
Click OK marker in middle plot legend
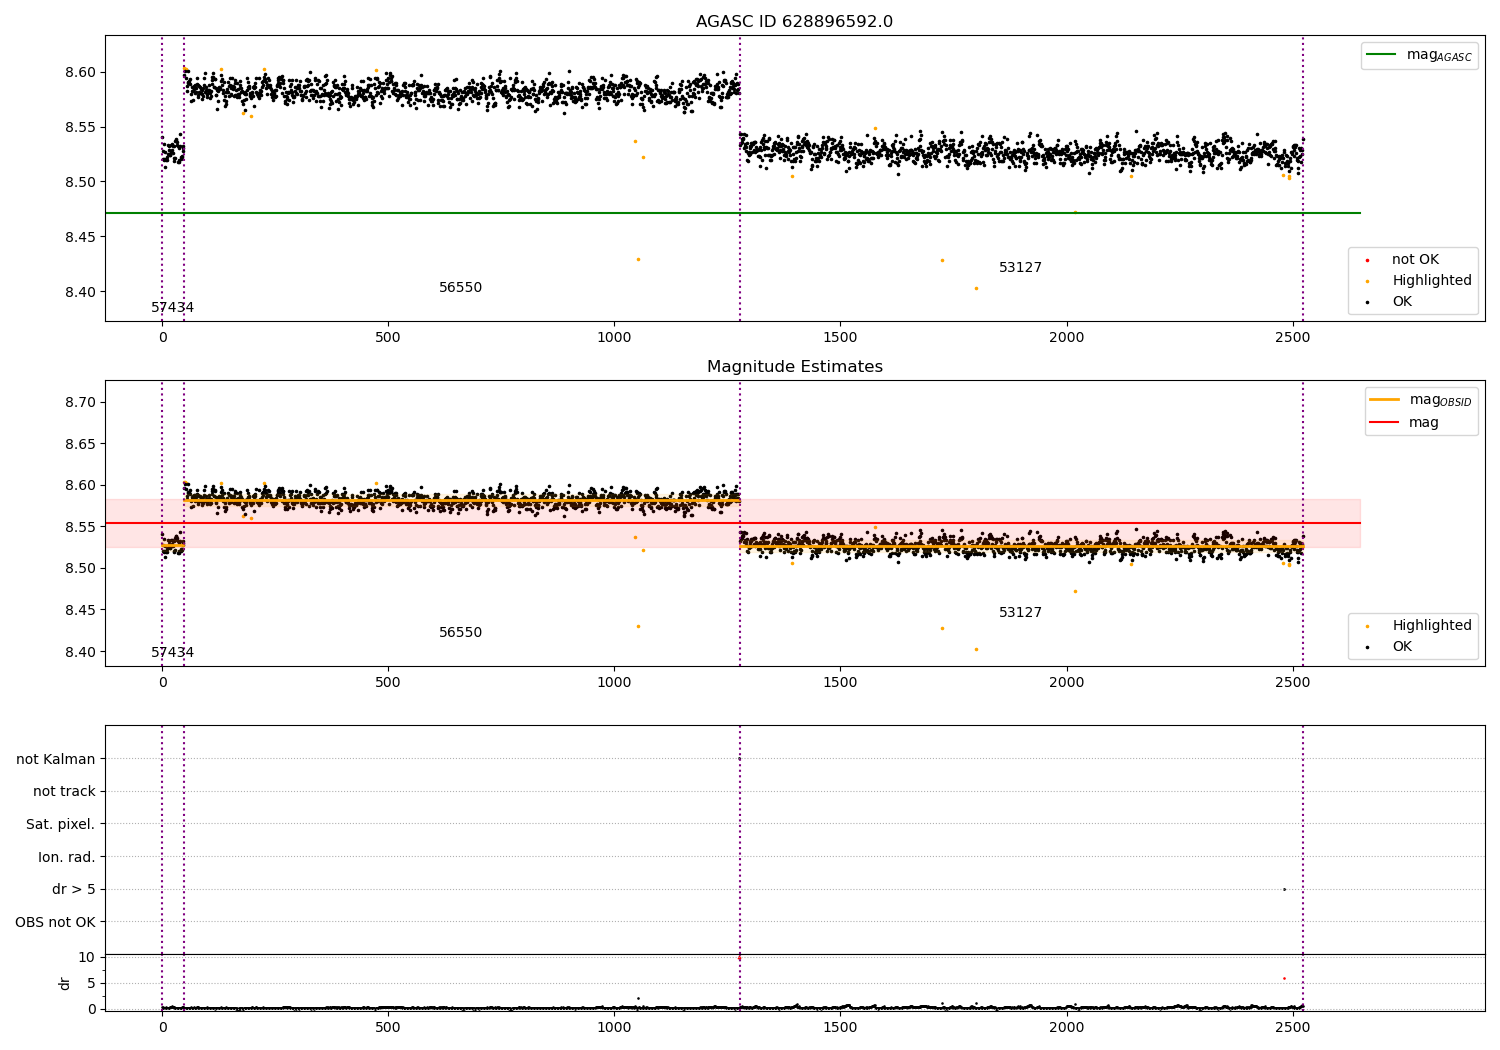(1367, 647)
